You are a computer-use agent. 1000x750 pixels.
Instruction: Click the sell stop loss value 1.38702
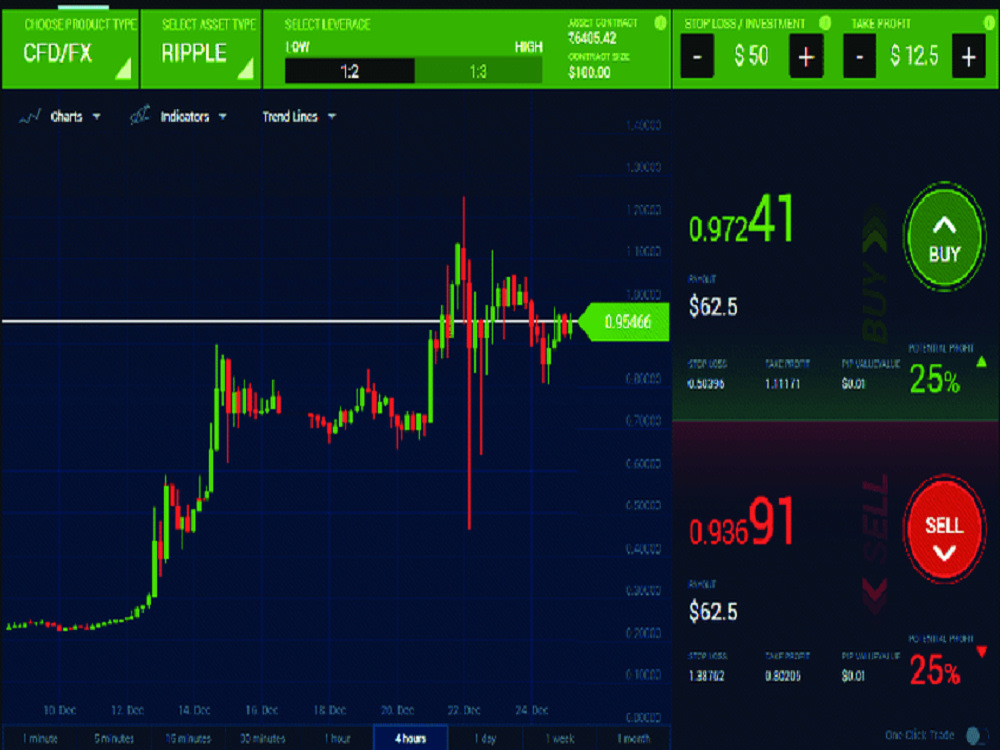pos(707,676)
